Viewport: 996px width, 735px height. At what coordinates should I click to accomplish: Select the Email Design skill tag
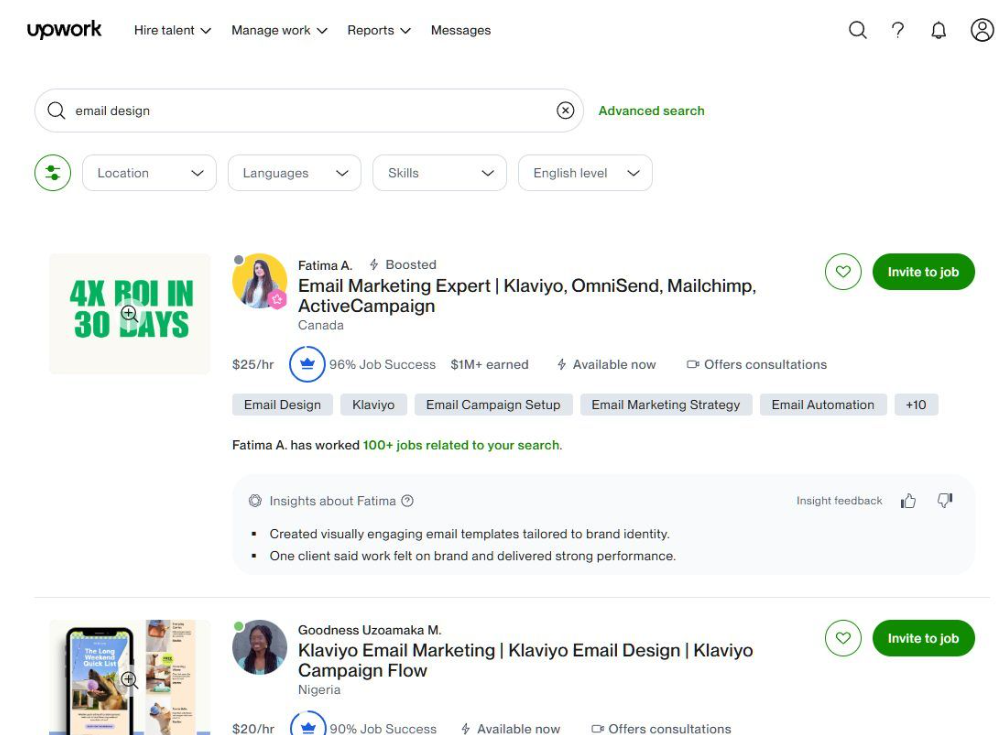coord(282,405)
